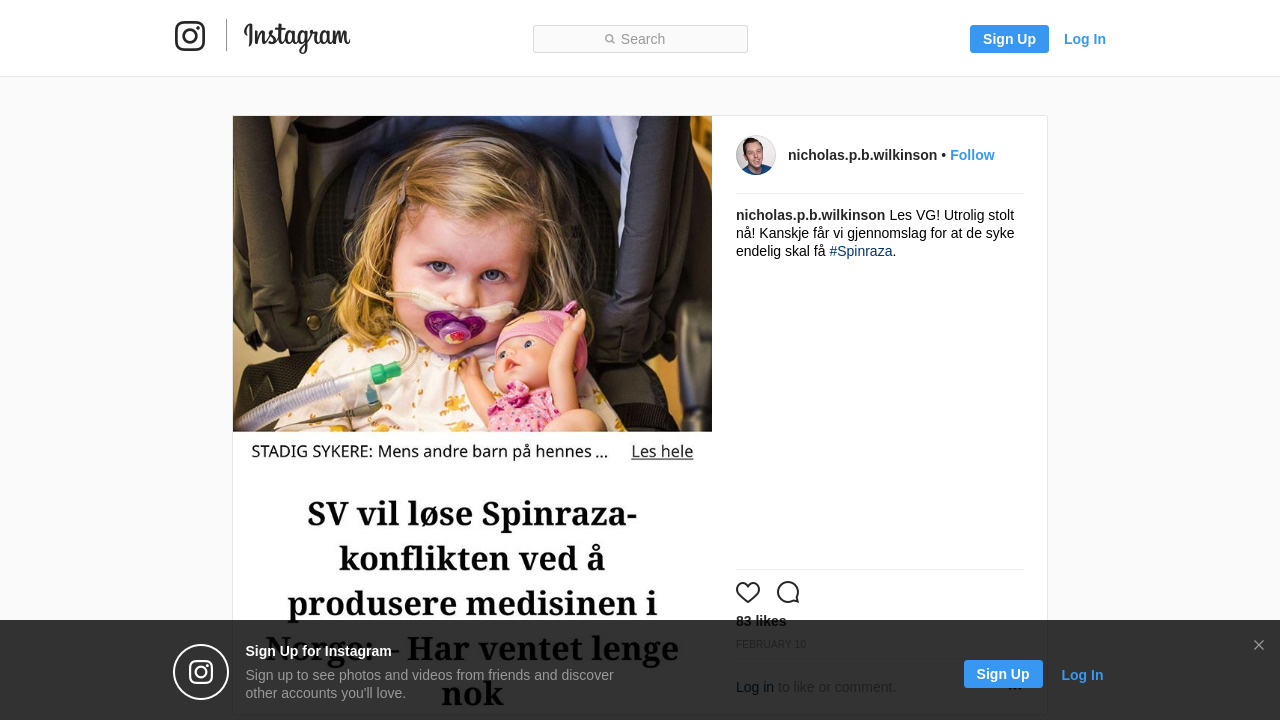Click the top Log In link
Viewport: 1280px width, 720px height.
[1085, 39]
